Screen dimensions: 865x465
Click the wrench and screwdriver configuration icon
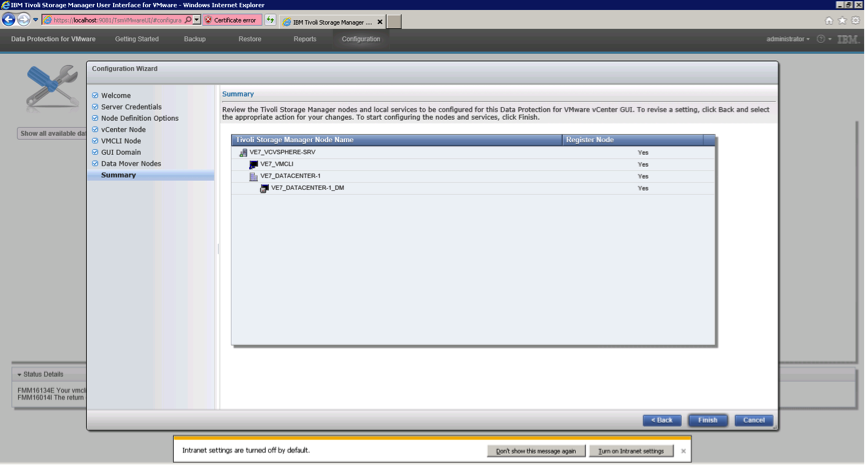pos(52,86)
